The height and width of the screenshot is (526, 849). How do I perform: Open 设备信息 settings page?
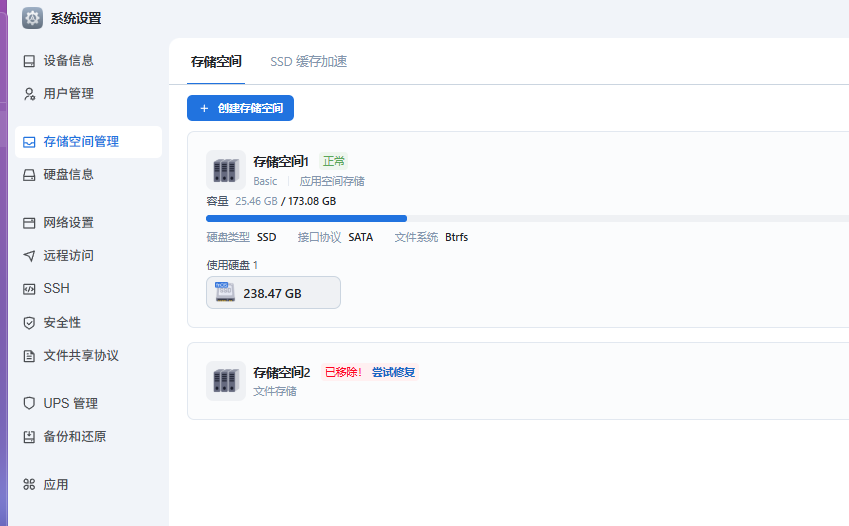pos(88,61)
